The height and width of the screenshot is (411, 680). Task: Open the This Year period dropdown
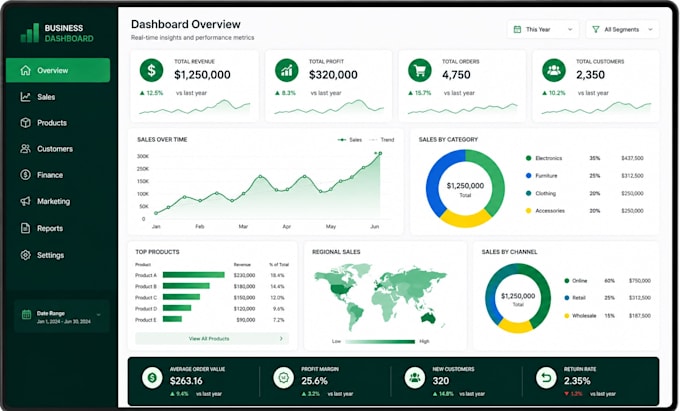[x=543, y=29]
